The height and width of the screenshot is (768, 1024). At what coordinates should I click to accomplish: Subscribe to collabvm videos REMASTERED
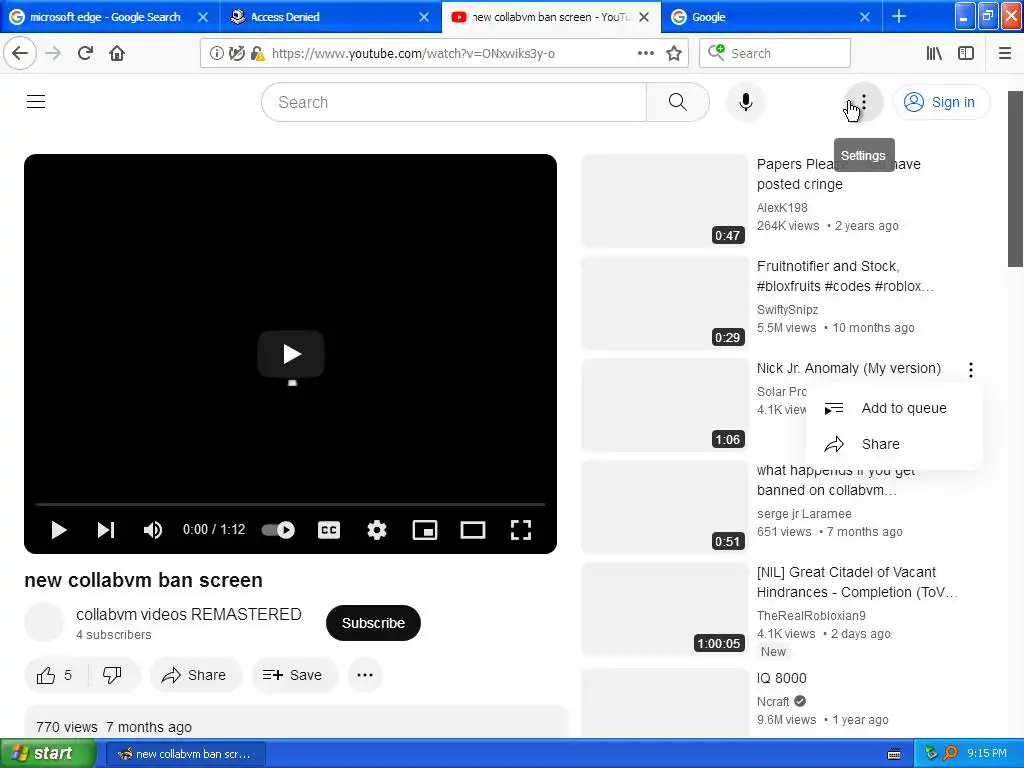coord(373,623)
